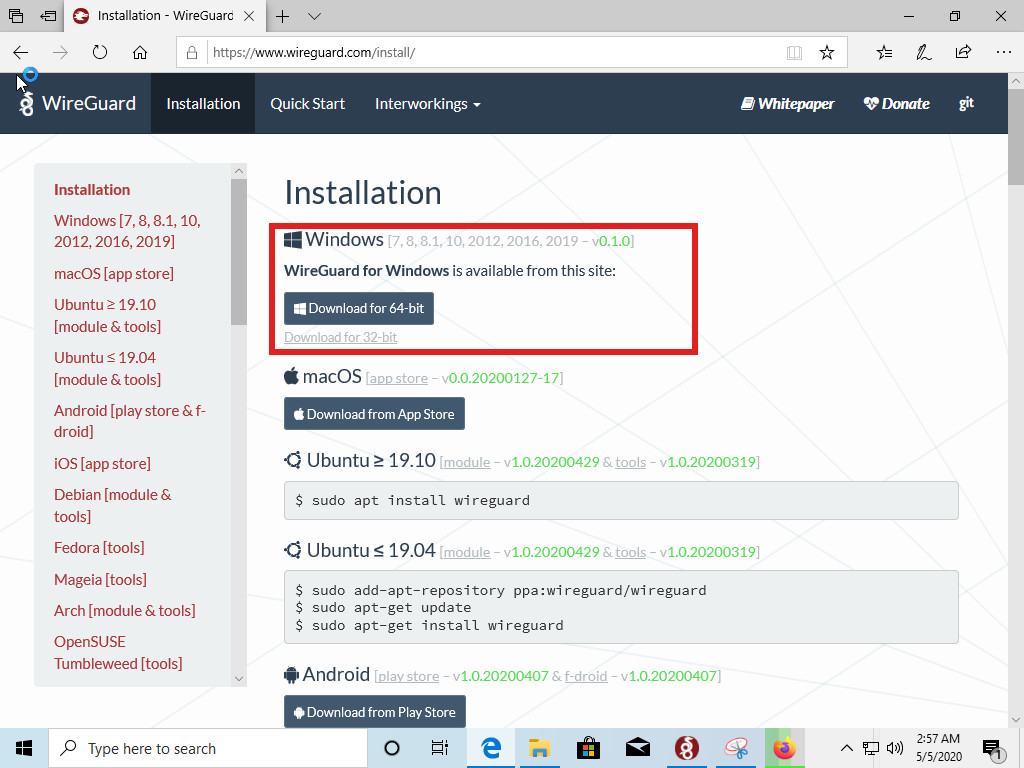Open the Quick Start nav item

tap(307, 103)
